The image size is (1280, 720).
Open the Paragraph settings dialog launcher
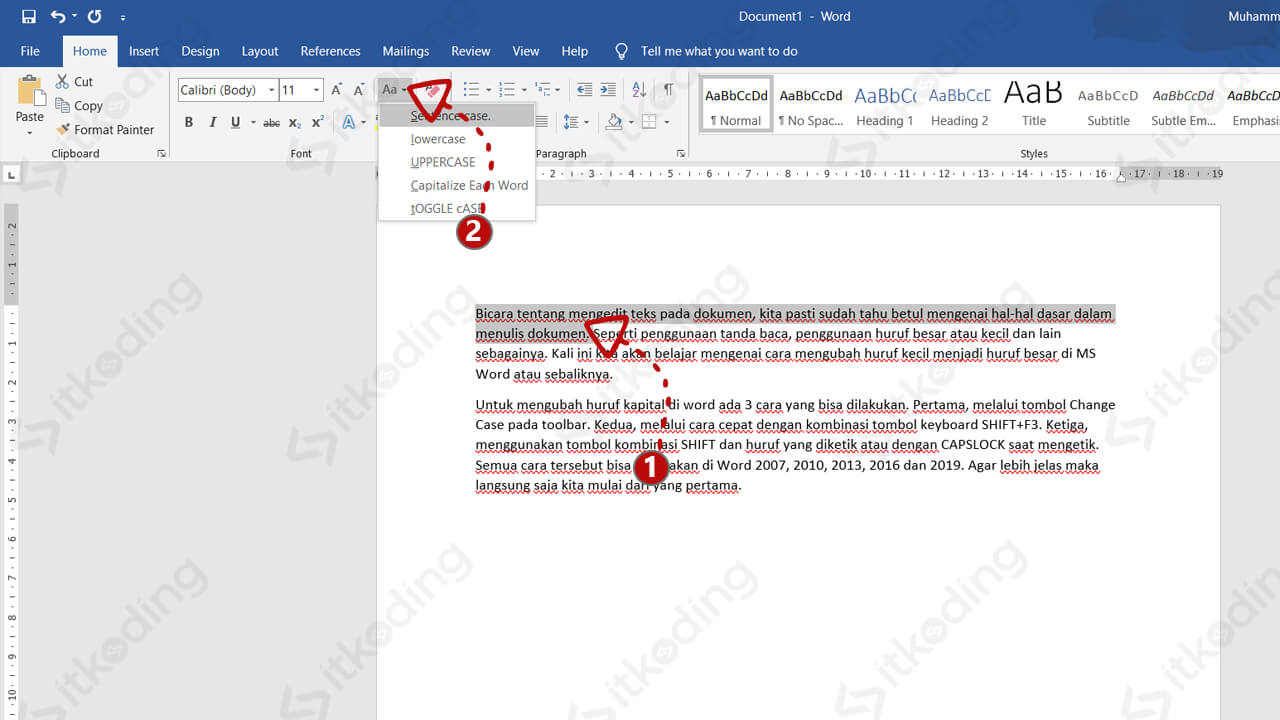coord(681,154)
